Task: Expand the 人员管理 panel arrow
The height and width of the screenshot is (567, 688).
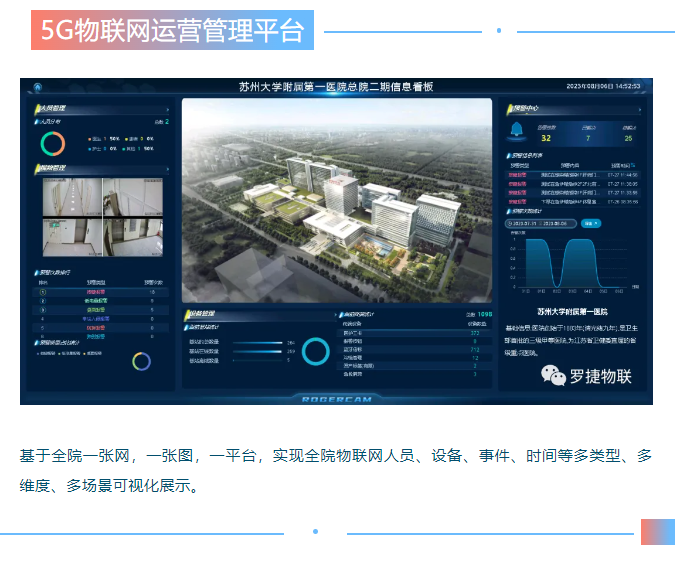Action: (x=167, y=109)
